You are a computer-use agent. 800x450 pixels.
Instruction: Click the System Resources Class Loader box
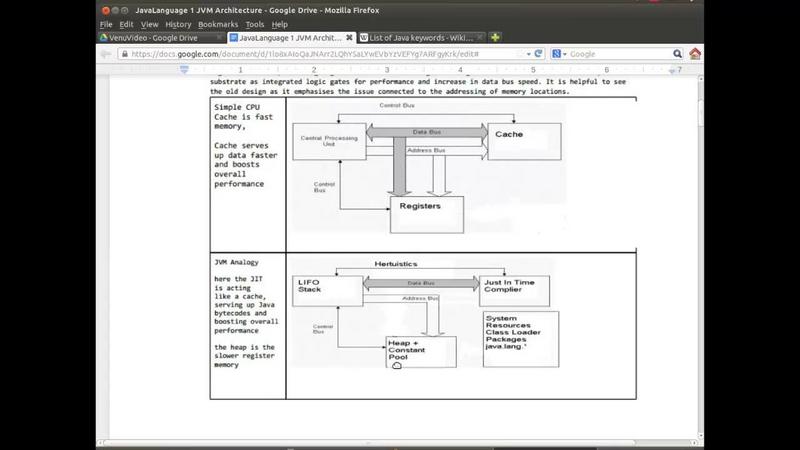521,339
